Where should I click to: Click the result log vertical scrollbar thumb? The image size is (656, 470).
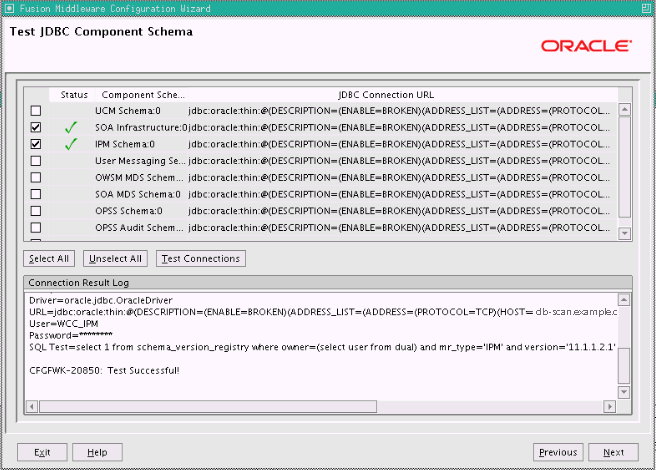coord(624,365)
